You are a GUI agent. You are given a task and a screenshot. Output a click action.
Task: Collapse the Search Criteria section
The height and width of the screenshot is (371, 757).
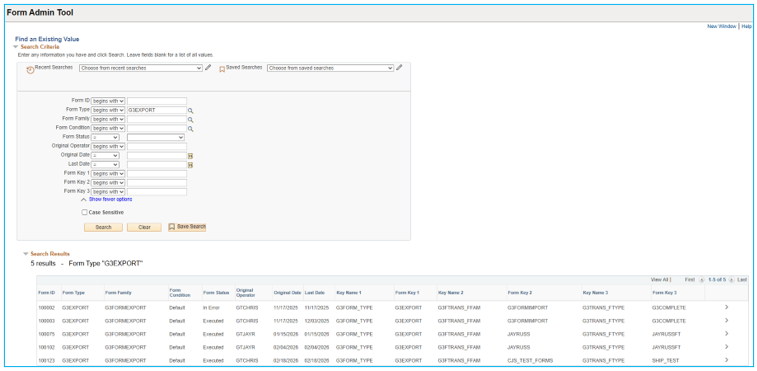15,47
